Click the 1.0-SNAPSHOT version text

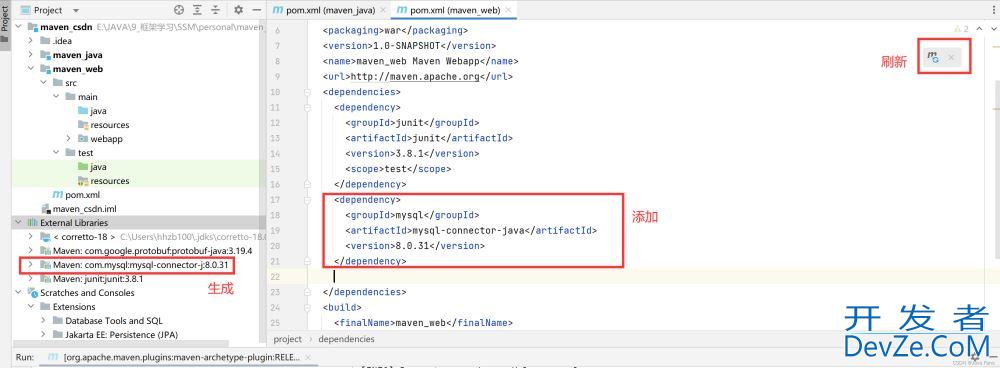pyautogui.click(x=407, y=46)
